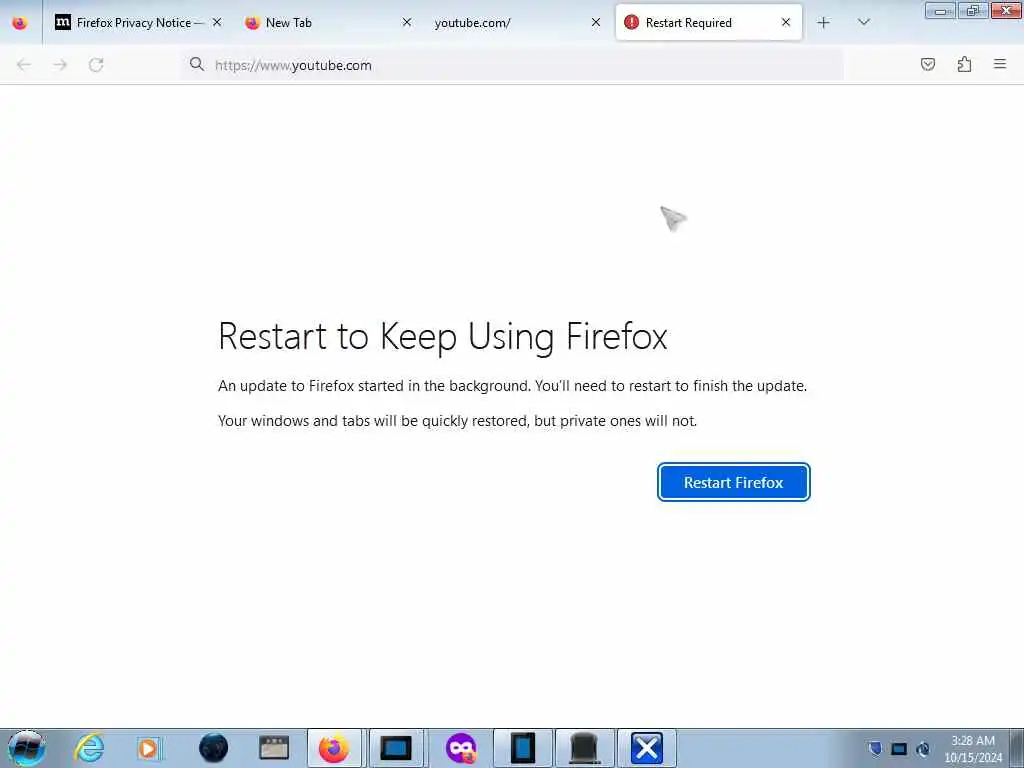Open the blue monitor app in taskbar
The height and width of the screenshot is (768, 1024).
[396, 748]
